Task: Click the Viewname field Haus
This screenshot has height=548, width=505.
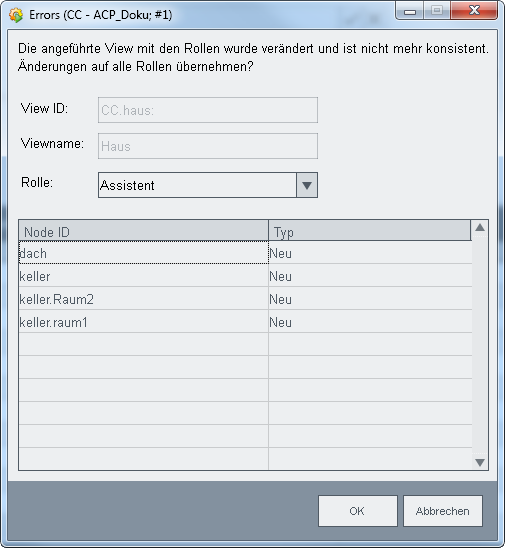Action: [x=208, y=146]
